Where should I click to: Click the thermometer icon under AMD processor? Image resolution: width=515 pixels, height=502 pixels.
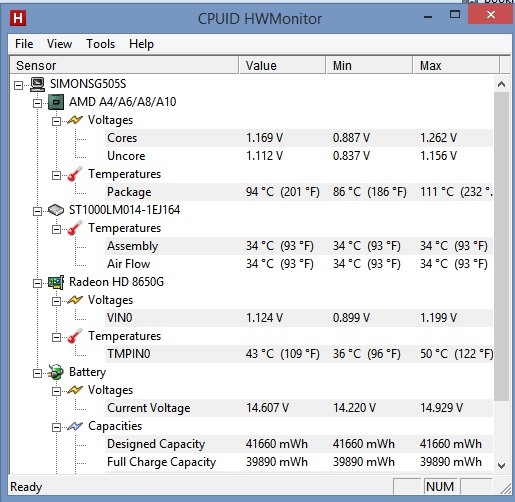75,174
